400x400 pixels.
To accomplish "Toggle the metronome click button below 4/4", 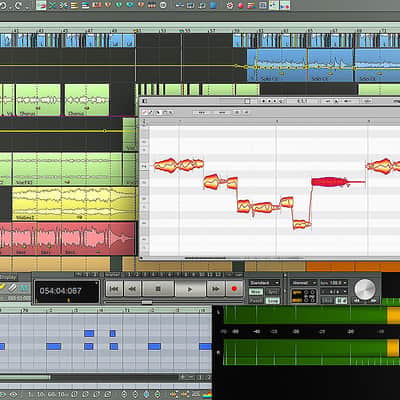I will pos(340,301).
